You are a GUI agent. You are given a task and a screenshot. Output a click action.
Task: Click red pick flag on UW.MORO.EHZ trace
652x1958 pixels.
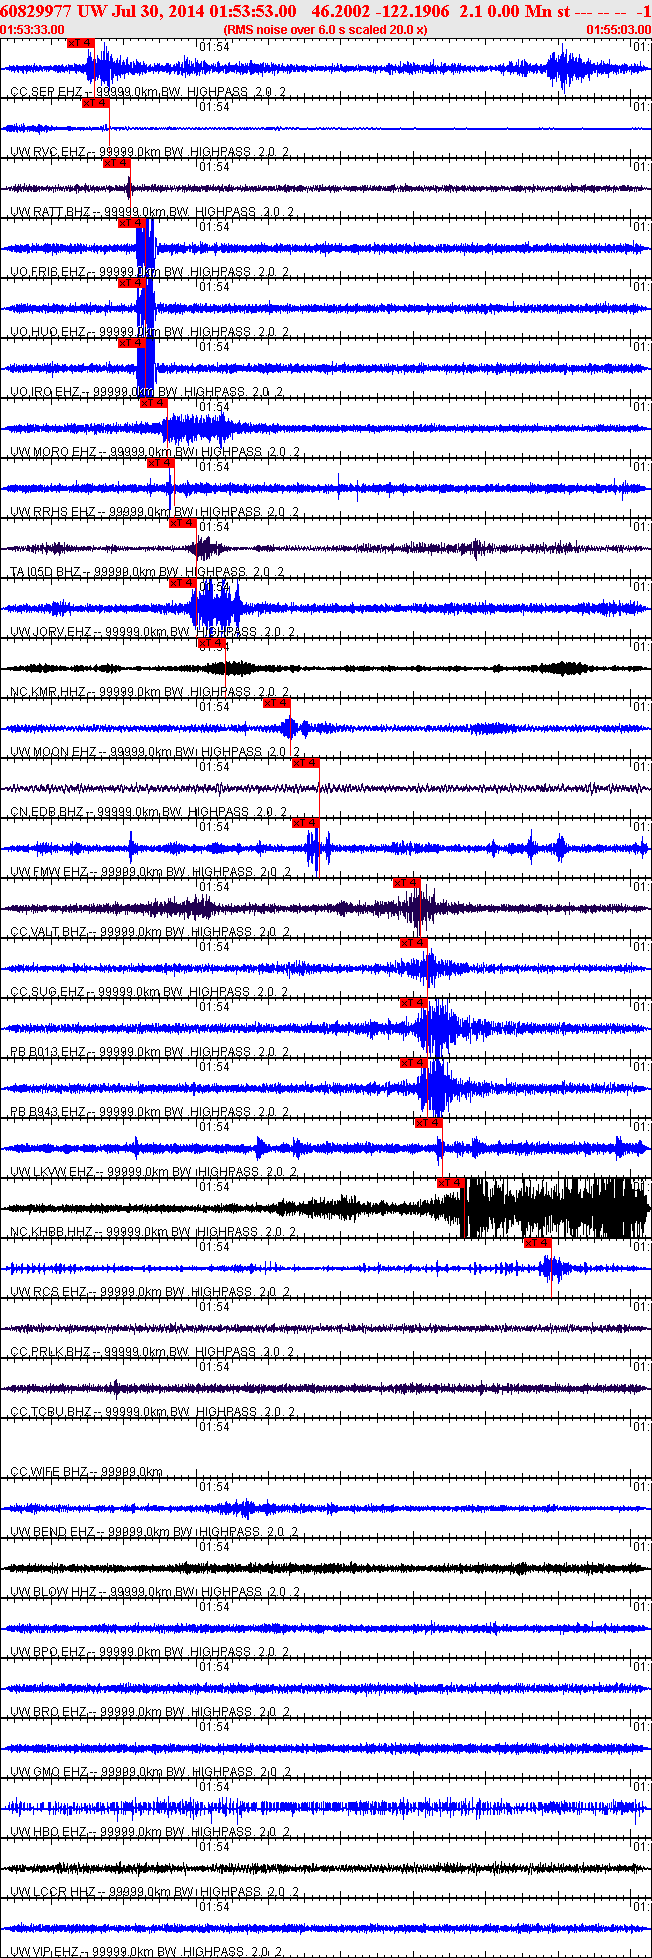click(153, 403)
